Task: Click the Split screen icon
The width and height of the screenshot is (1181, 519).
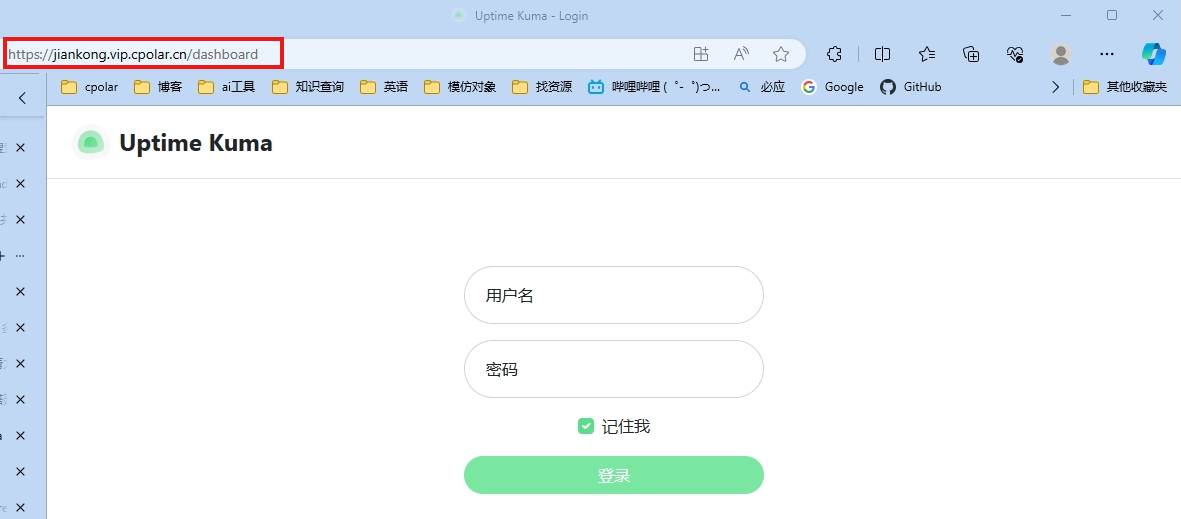Action: pos(882,54)
